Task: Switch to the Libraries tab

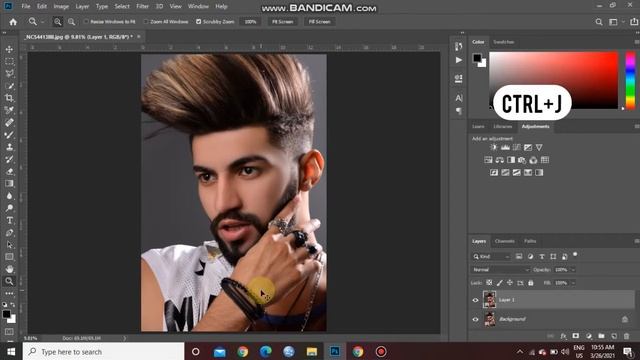Action: pos(502,127)
